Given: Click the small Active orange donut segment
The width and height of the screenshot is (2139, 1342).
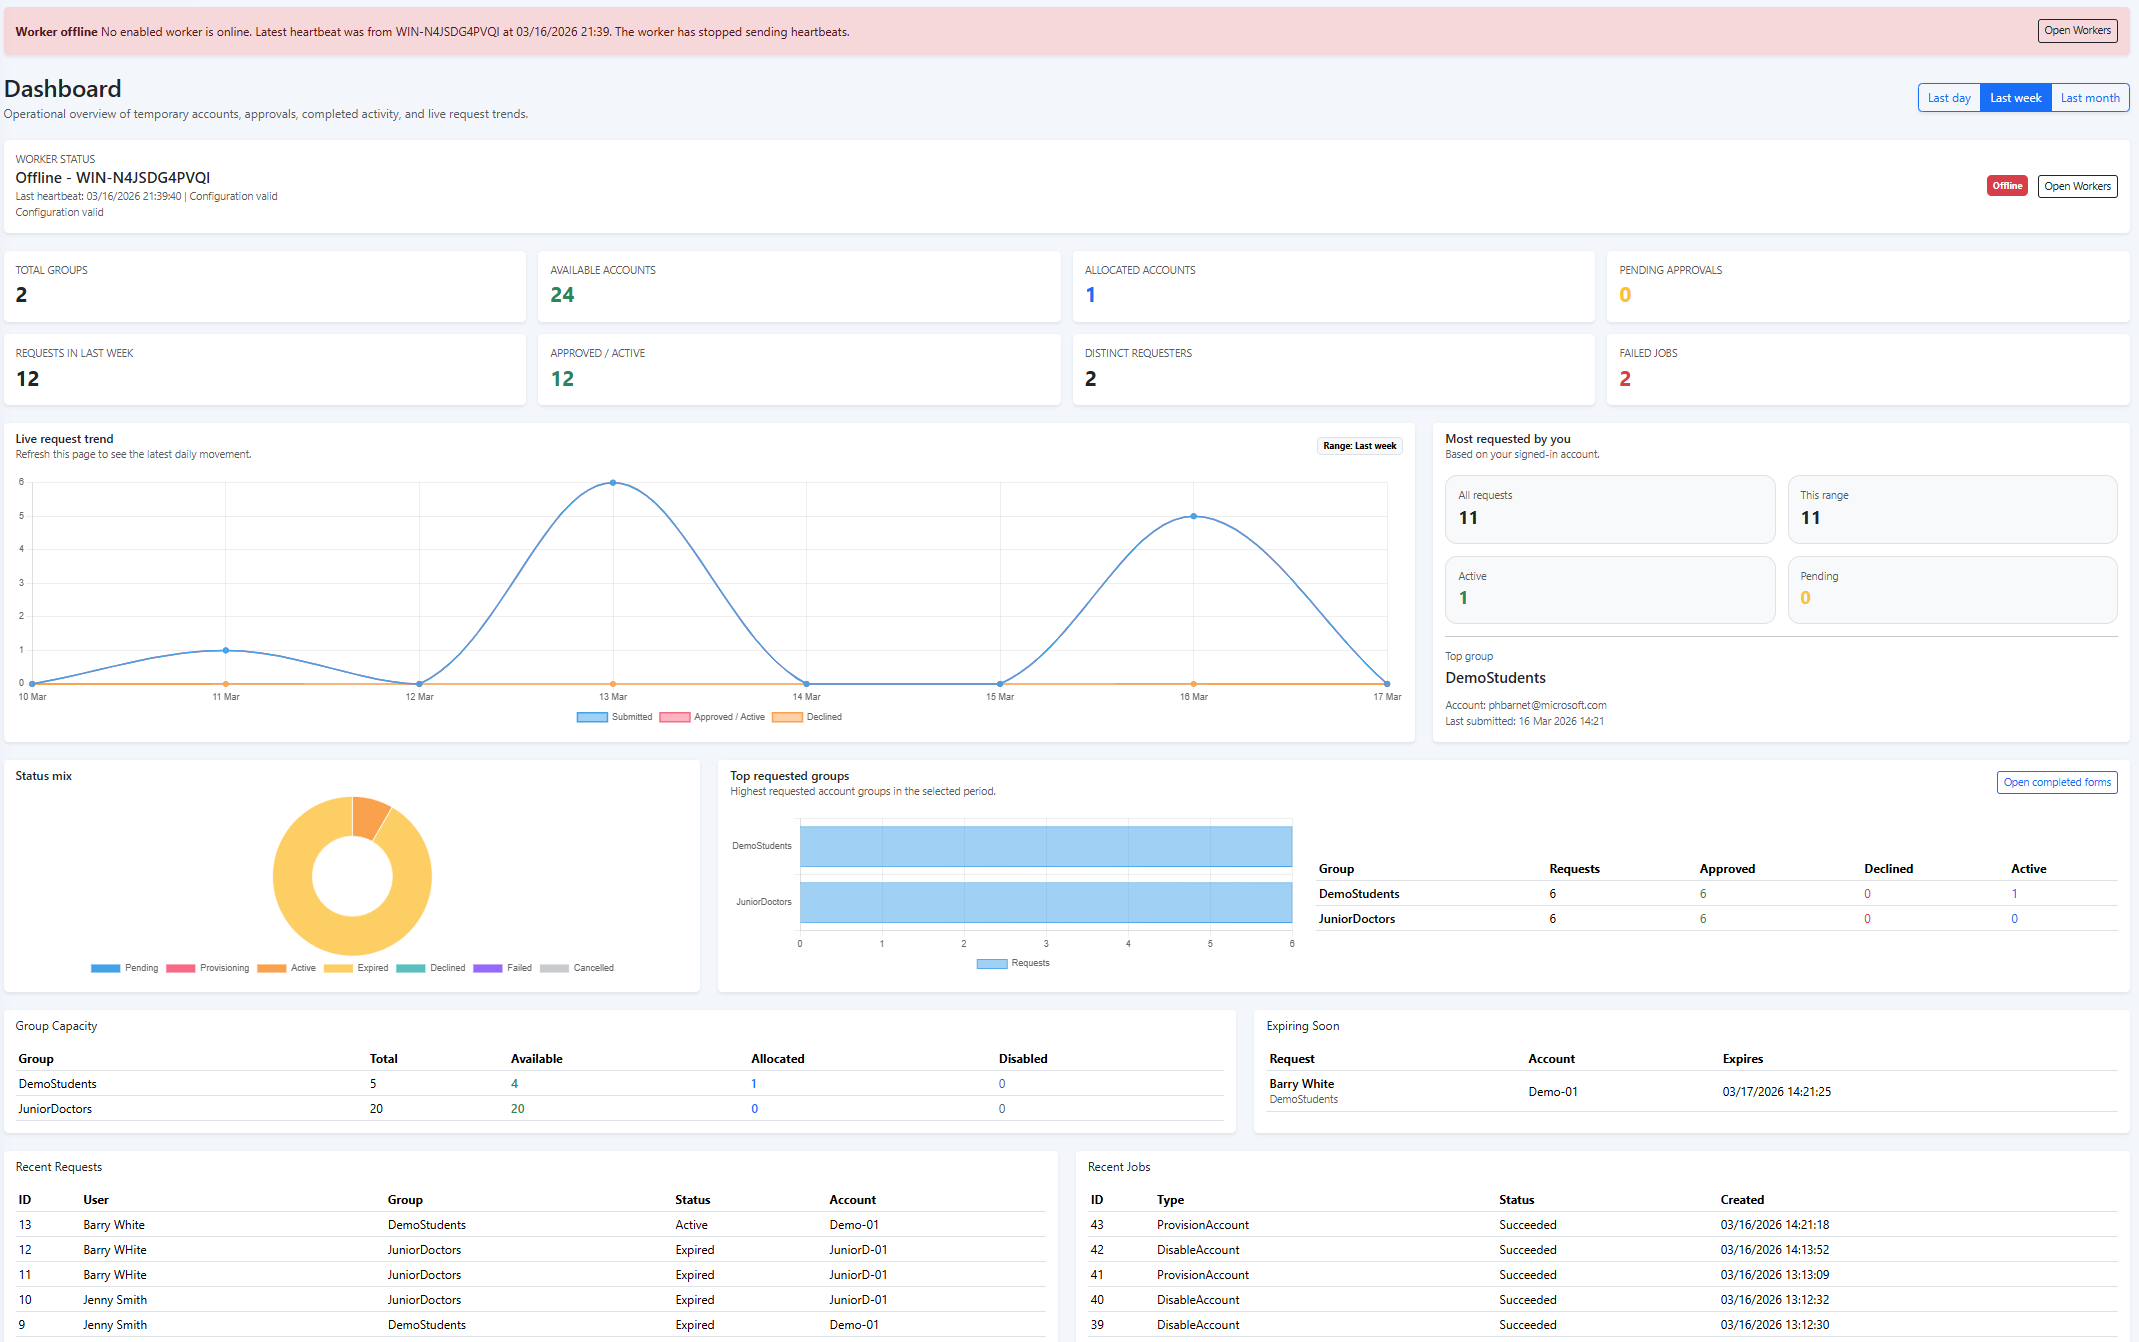Looking at the screenshot, I should point(370,817).
